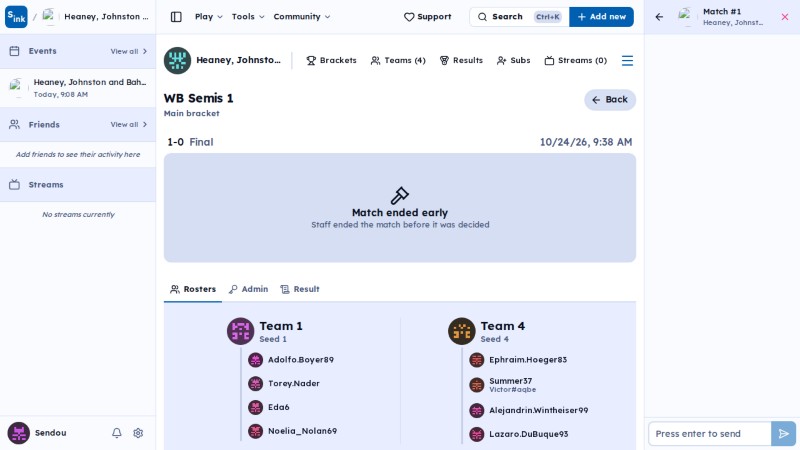This screenshot has width=800, height=450.
Task: Open the Tools dropdown menu
Action: tap(248, 17)
